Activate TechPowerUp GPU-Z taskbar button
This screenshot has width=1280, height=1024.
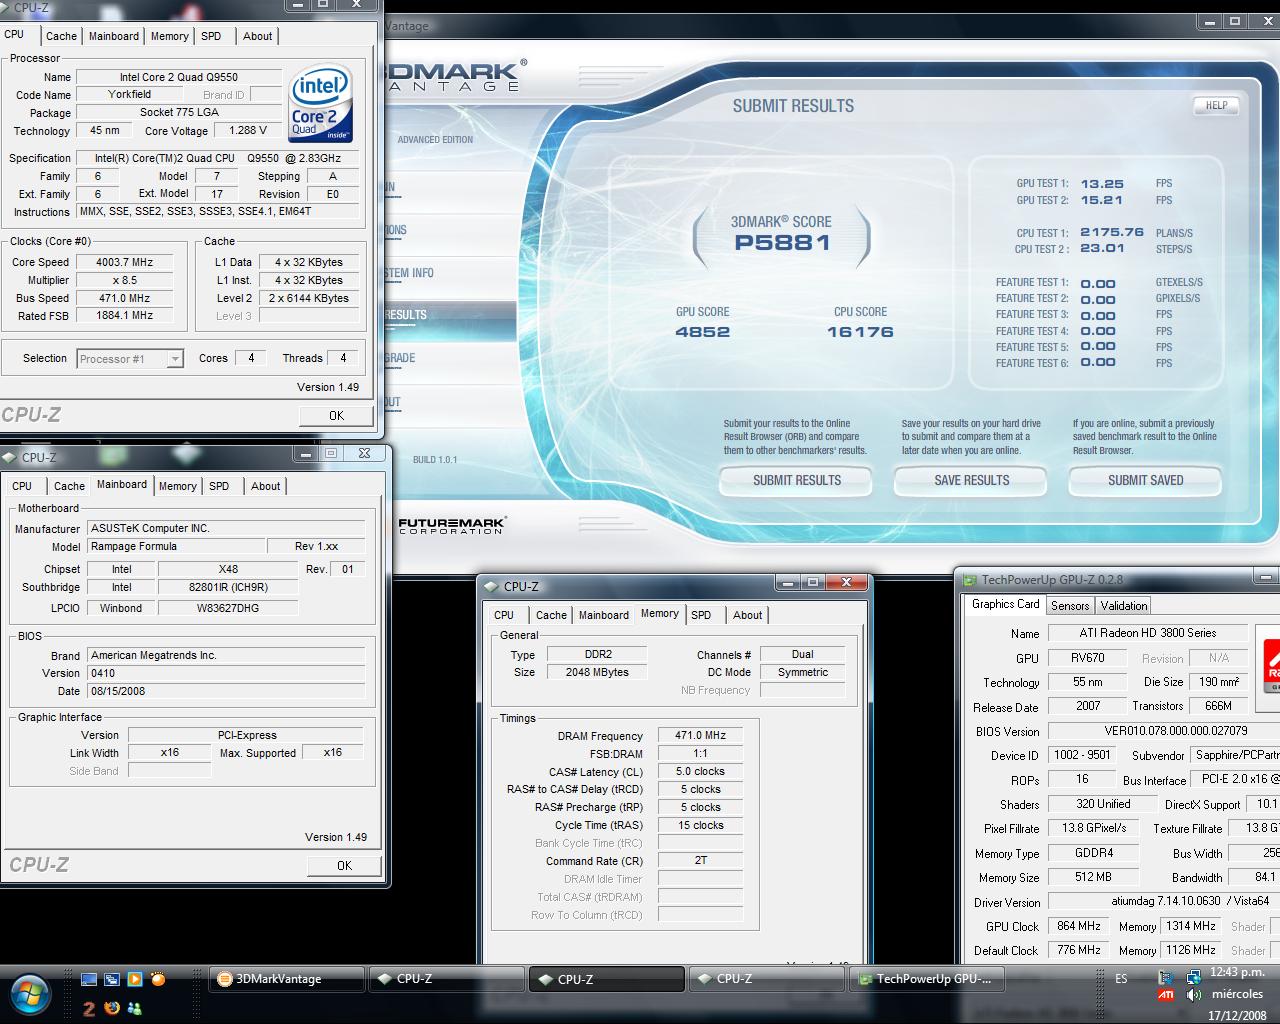click(x=927, y=979)
